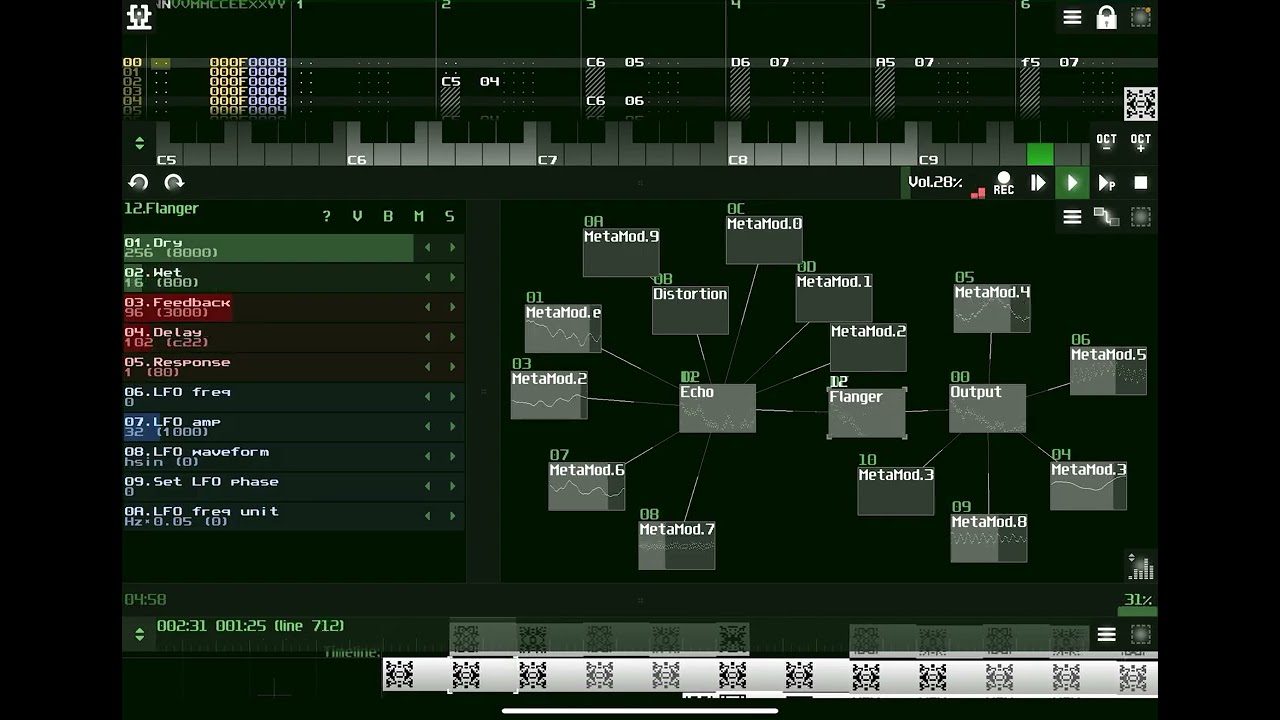Click the keyboard up/down arrows expander
Viewport: 1280px width, 720px height.
pos(140,144)
